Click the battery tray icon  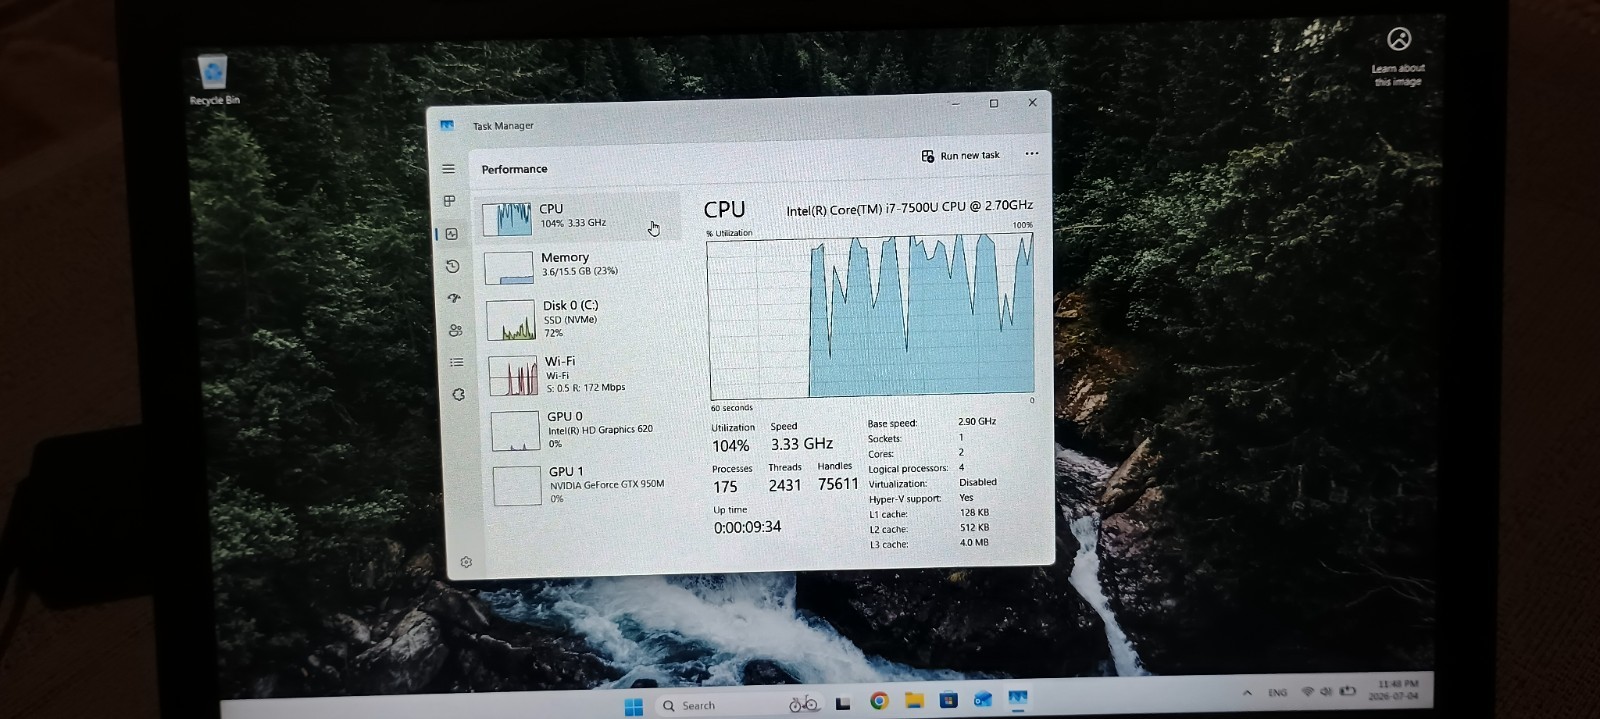(x=1347, y=690)
